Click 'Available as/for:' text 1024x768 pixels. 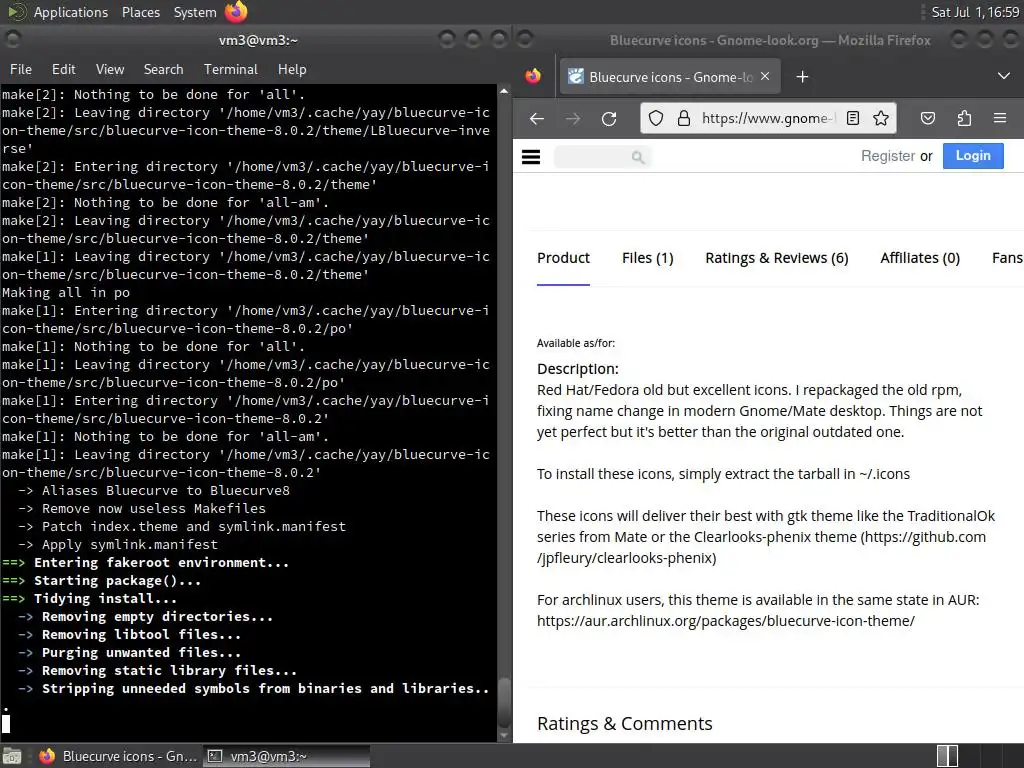(x=575, y=343)
